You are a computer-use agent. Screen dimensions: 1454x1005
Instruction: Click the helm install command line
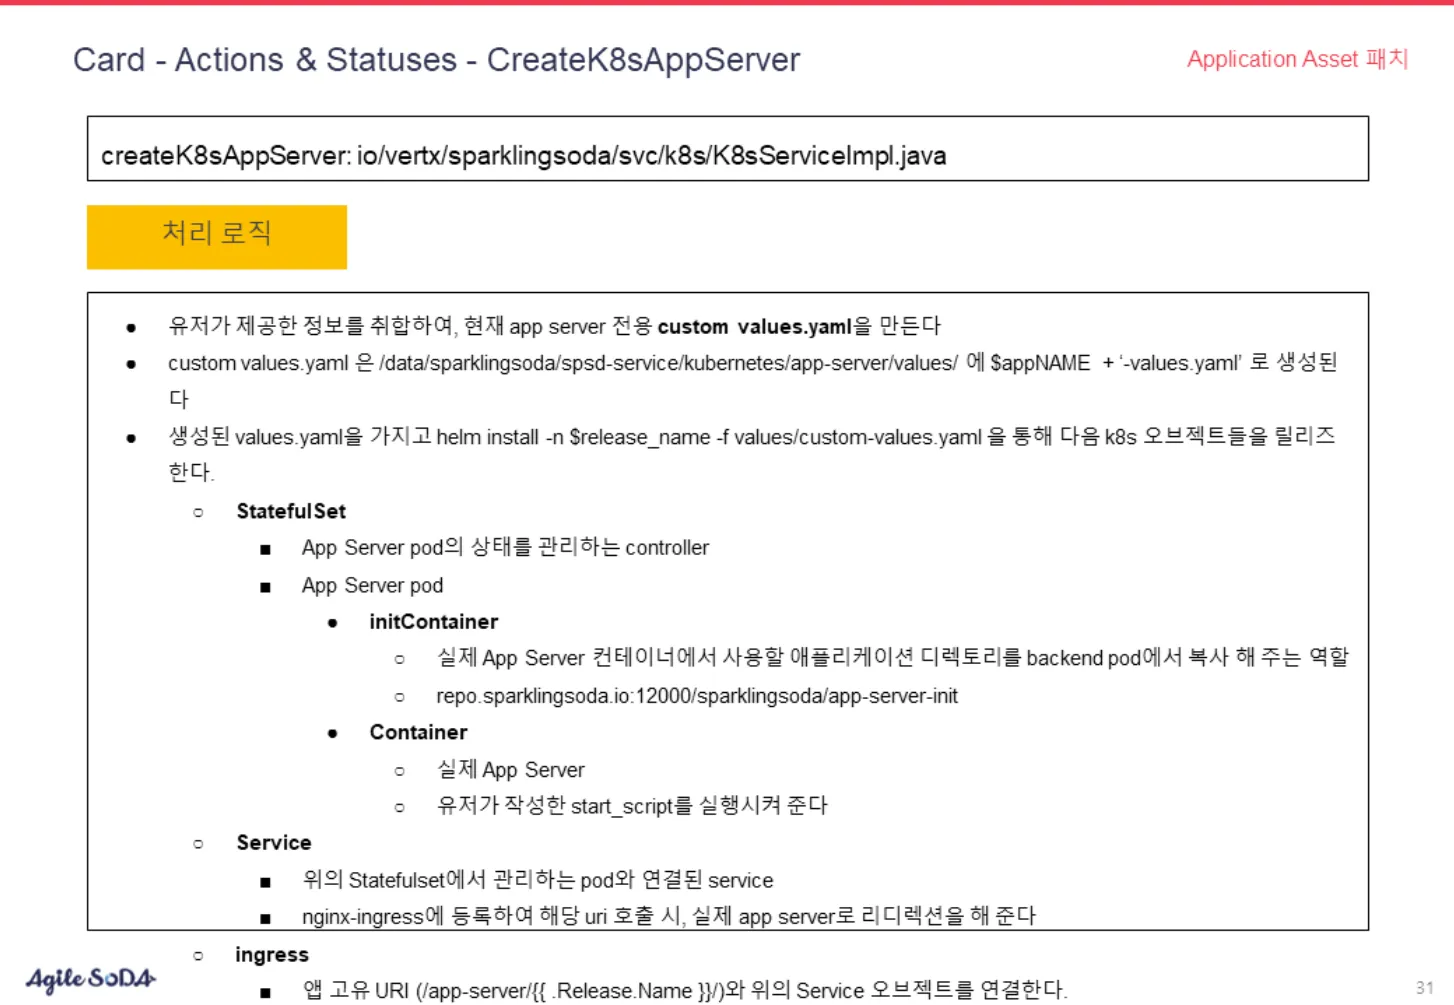point(750,437)
